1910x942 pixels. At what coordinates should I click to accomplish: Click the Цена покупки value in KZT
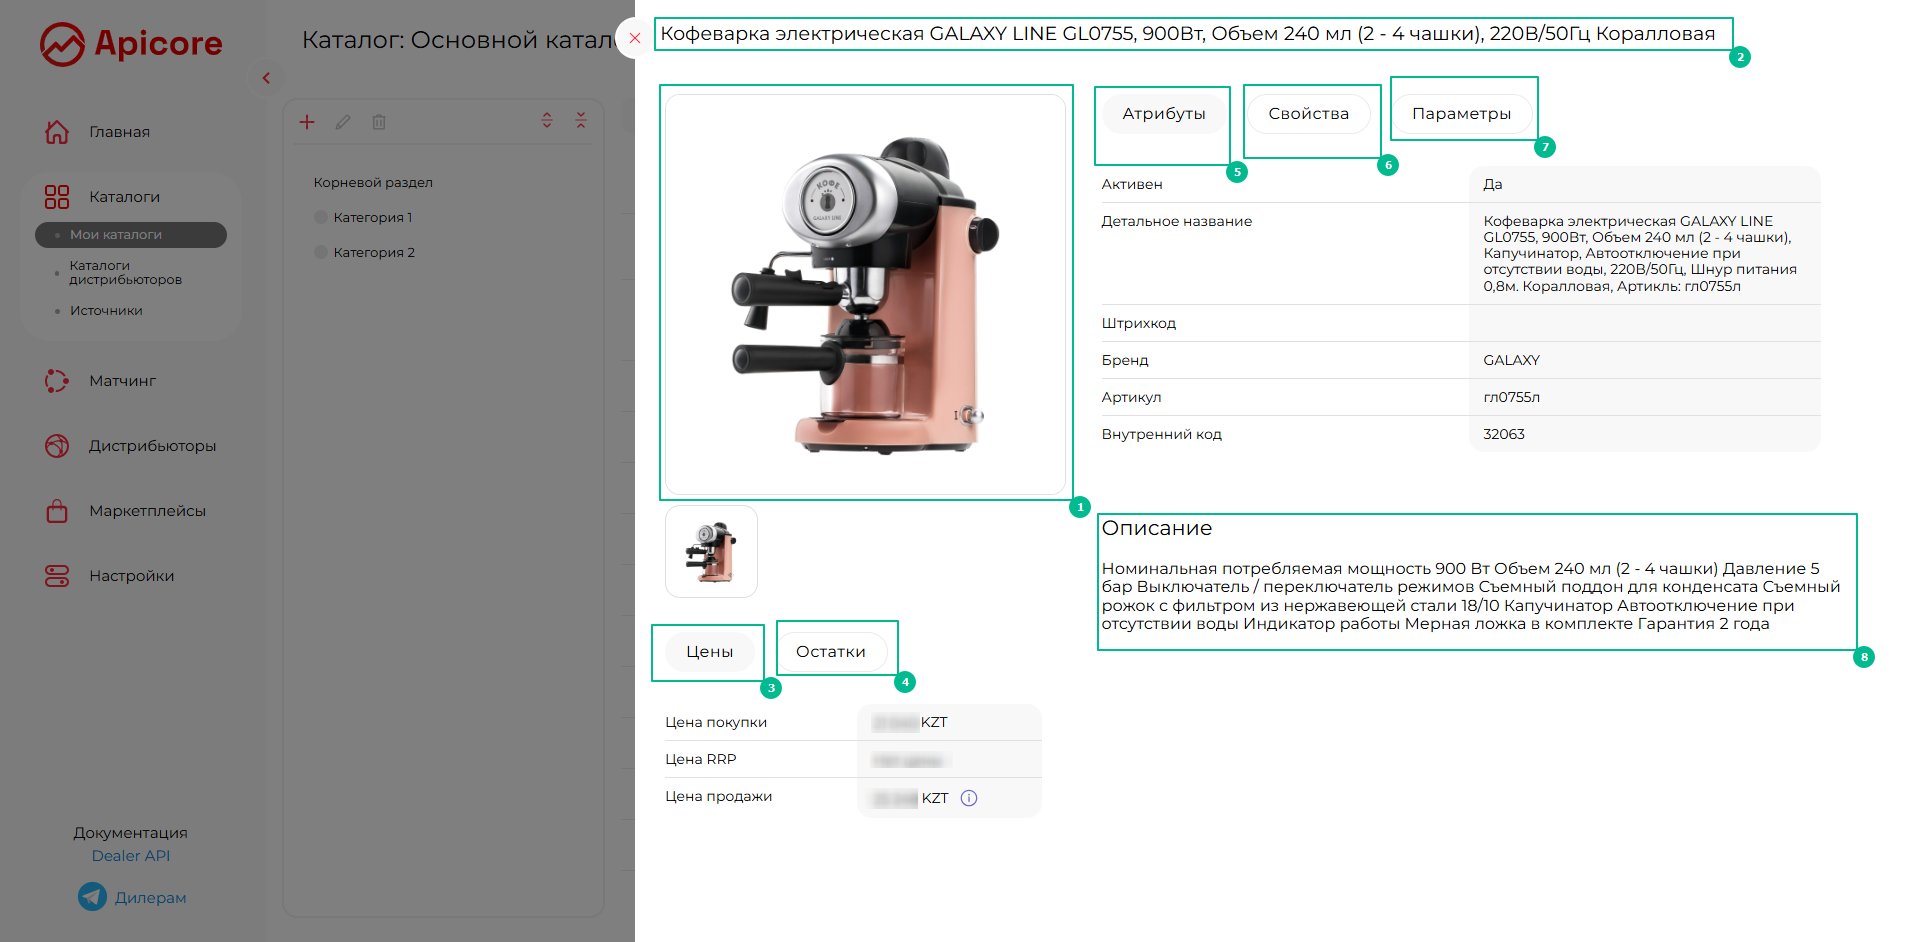[910, 722]
